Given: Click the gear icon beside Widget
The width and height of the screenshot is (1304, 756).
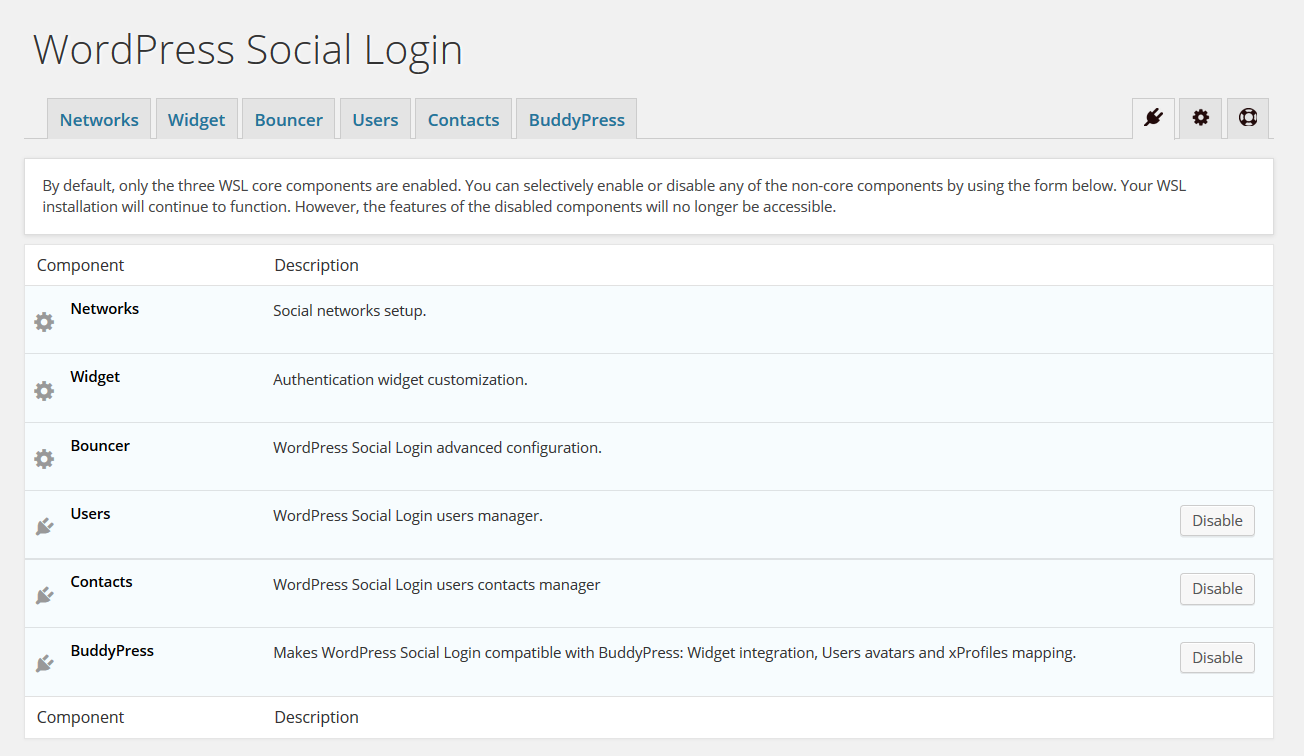Looking at the screenshot, I should coord(44,391).
